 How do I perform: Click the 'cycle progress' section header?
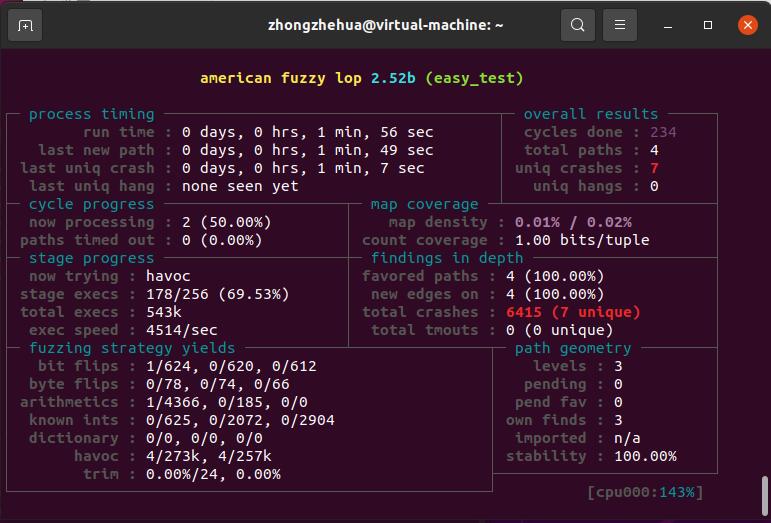click(91, 204)
